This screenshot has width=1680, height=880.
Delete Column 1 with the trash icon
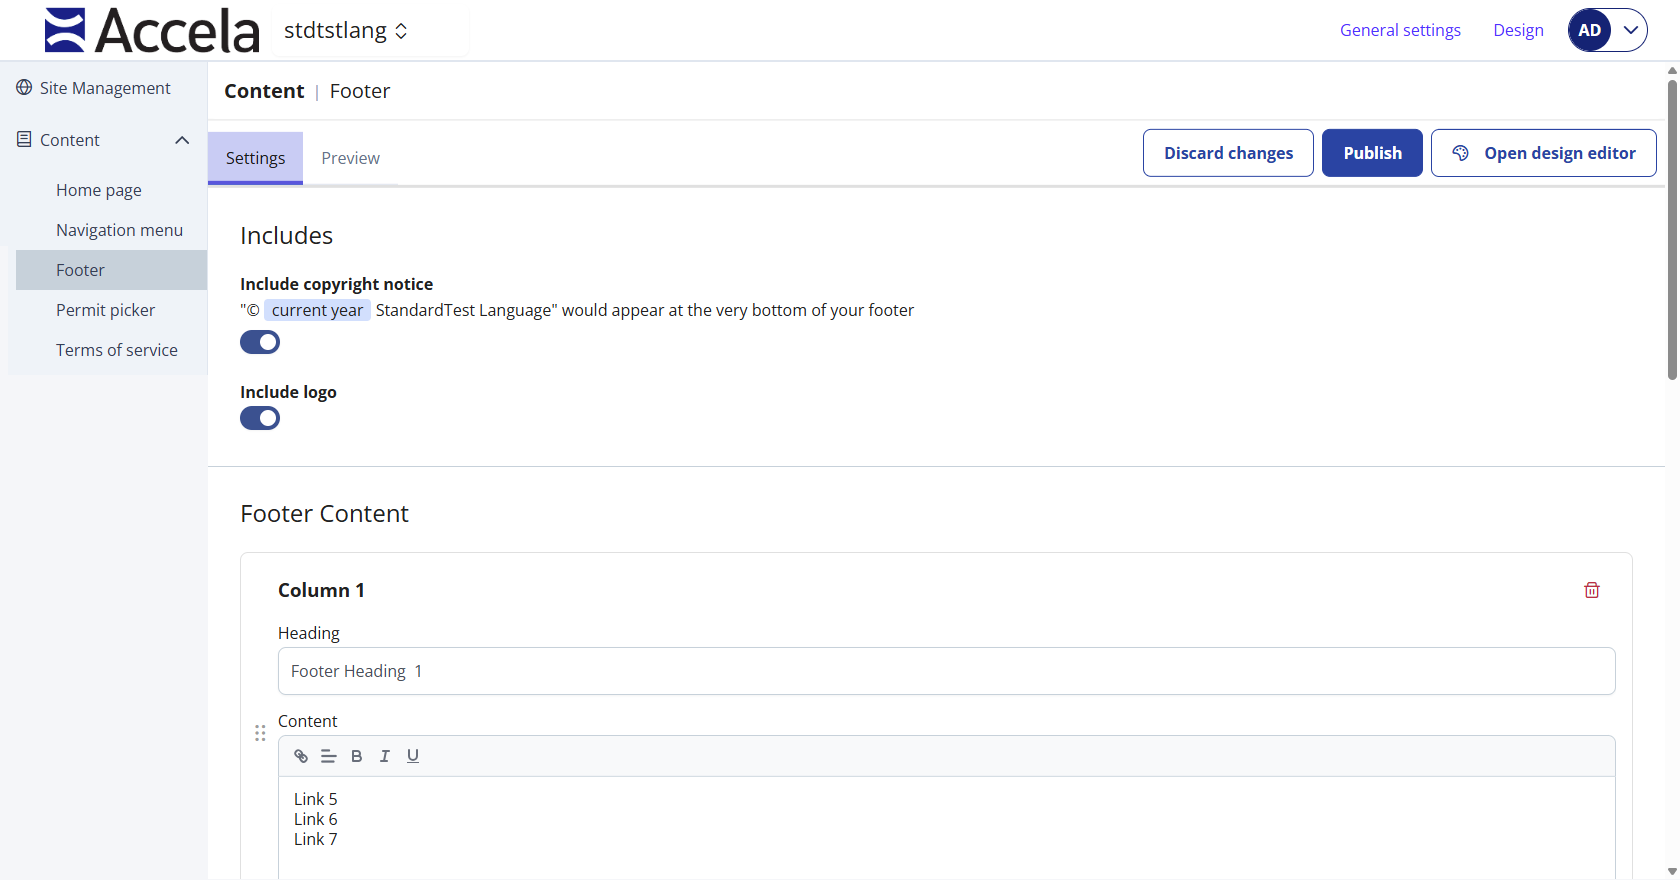(x=1591, y=590)
